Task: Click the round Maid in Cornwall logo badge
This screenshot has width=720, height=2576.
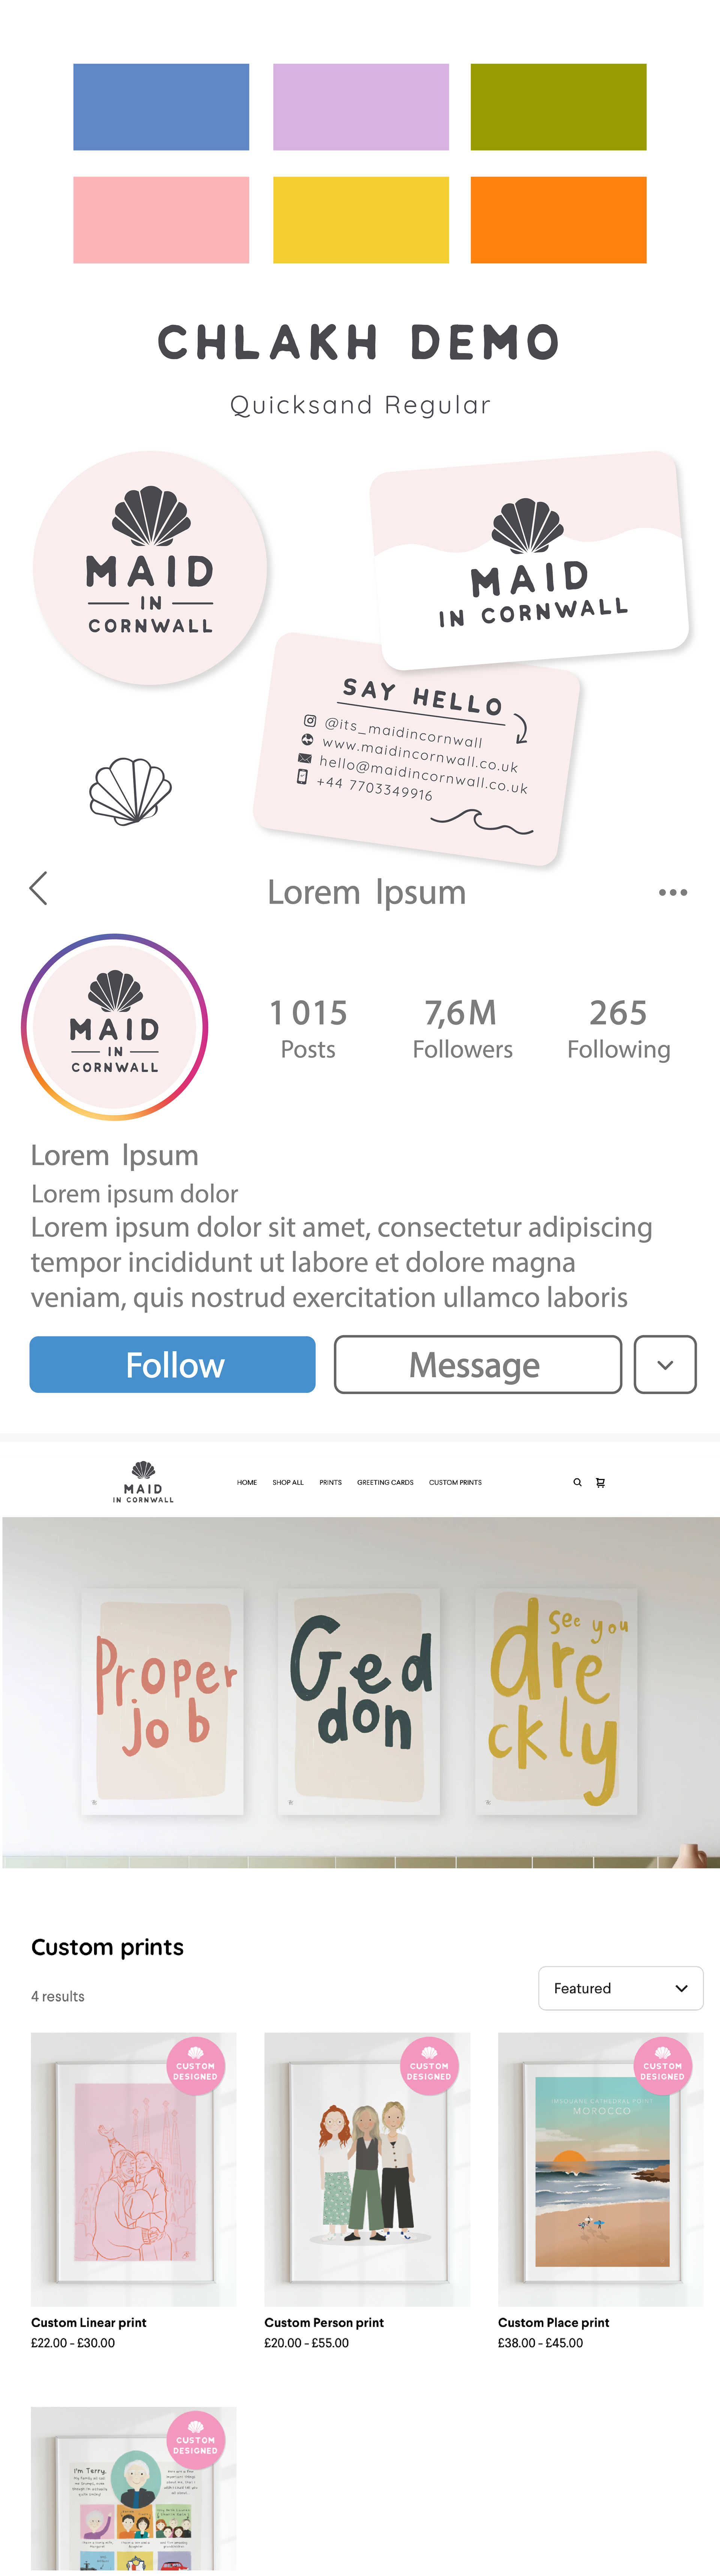Action: [x=150, y=568]
